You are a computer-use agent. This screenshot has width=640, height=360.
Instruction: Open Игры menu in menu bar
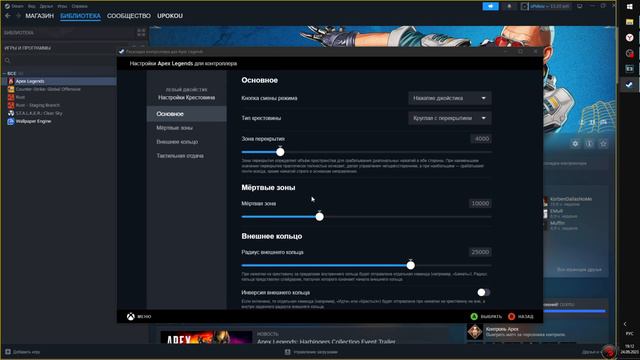(x=62, y=6)
